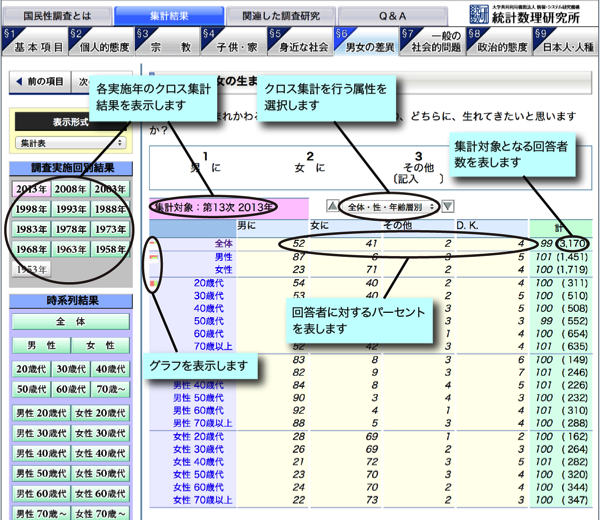Select survey year 1968年
Viewport: 600px width, 520px height.
[31, 249]
